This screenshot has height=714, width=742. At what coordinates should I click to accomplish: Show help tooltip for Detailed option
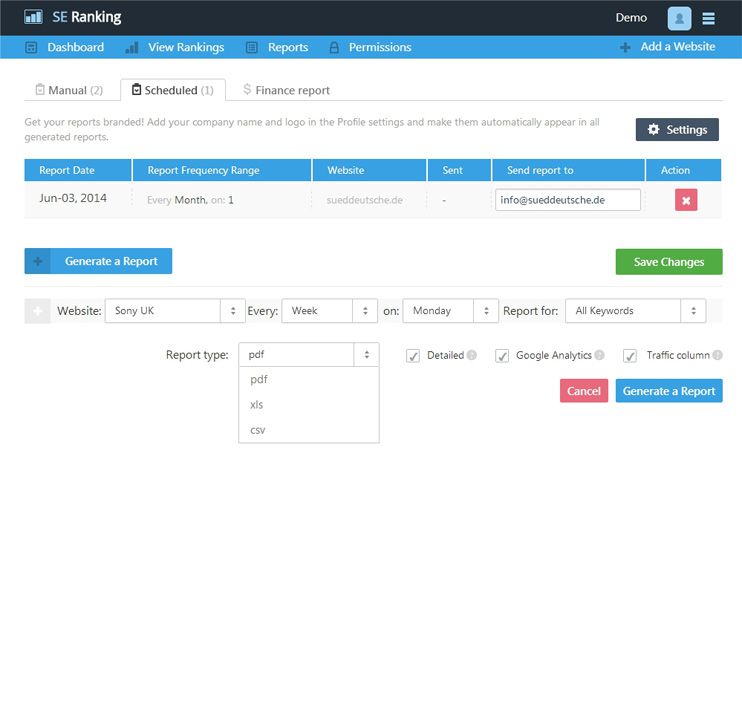coord(471,355)
